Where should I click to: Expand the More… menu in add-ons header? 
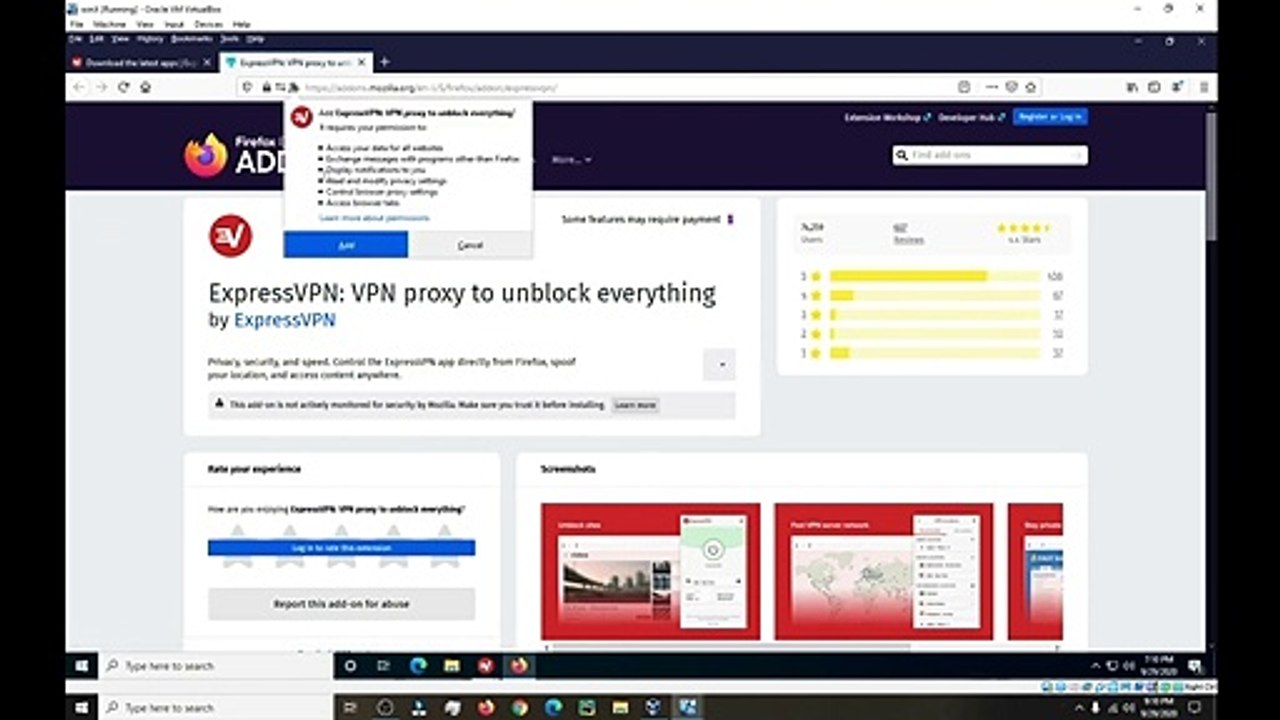pos(571,159)
